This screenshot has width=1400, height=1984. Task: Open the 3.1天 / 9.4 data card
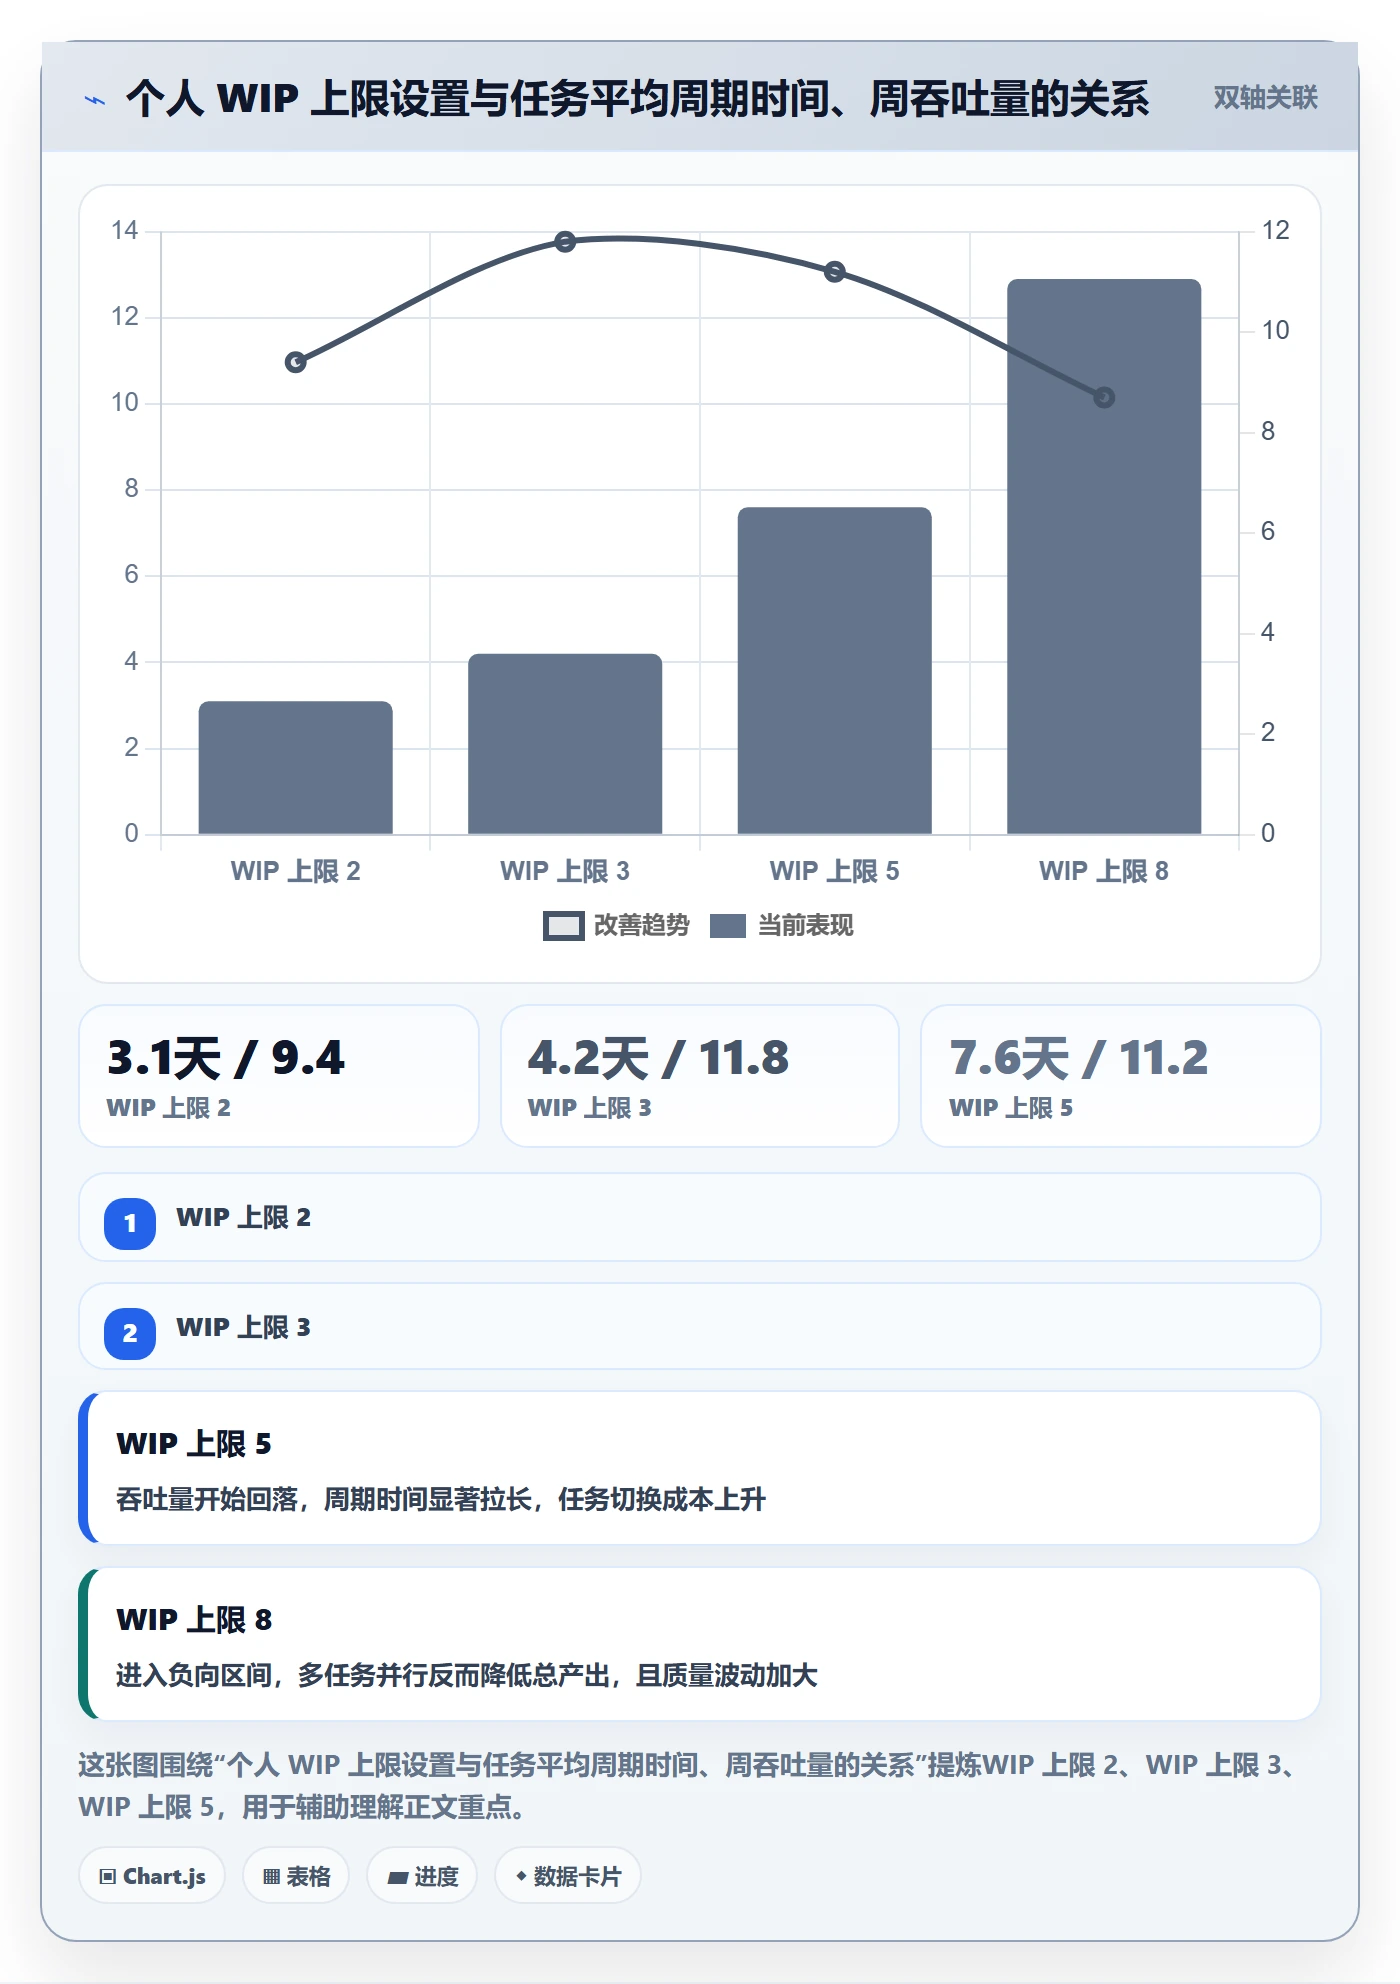(279, 1076)
